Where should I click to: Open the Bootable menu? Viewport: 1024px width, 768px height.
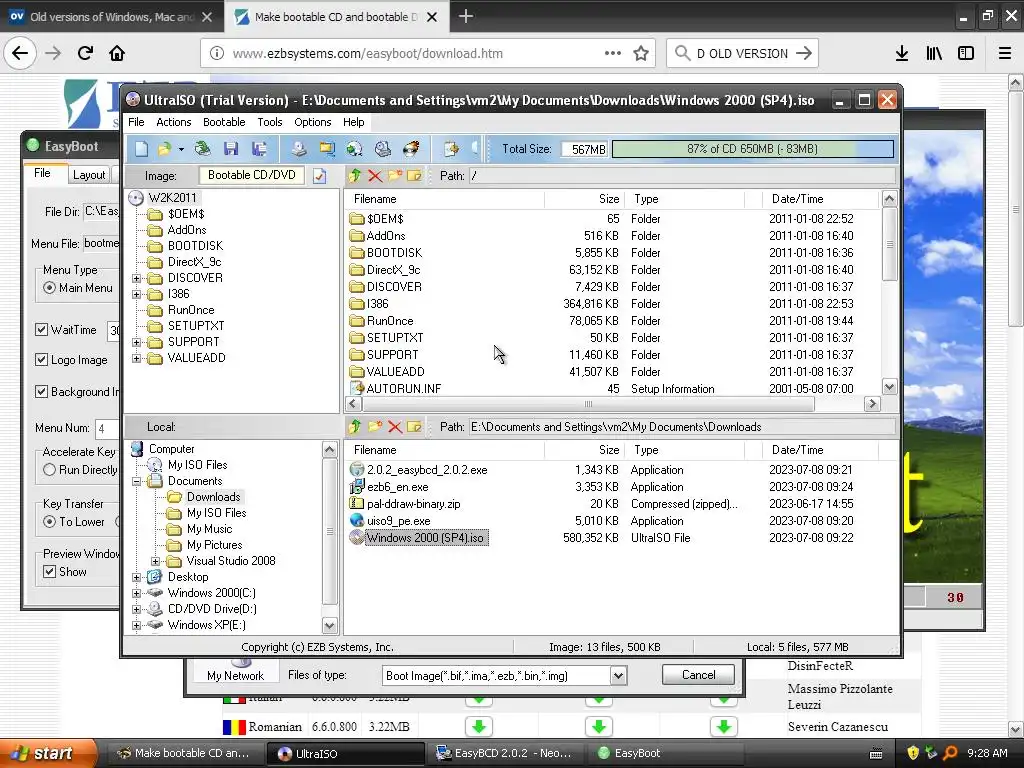(x=224, y=122)
